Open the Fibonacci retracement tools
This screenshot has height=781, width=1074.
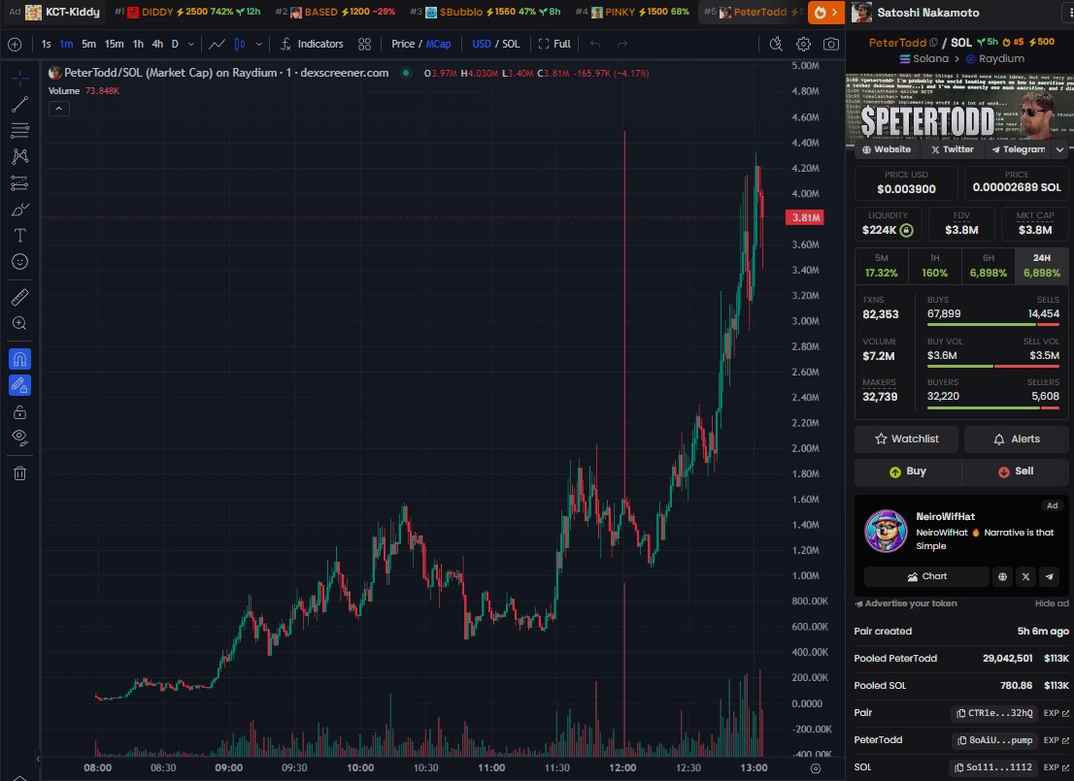[x=20, y=130]
